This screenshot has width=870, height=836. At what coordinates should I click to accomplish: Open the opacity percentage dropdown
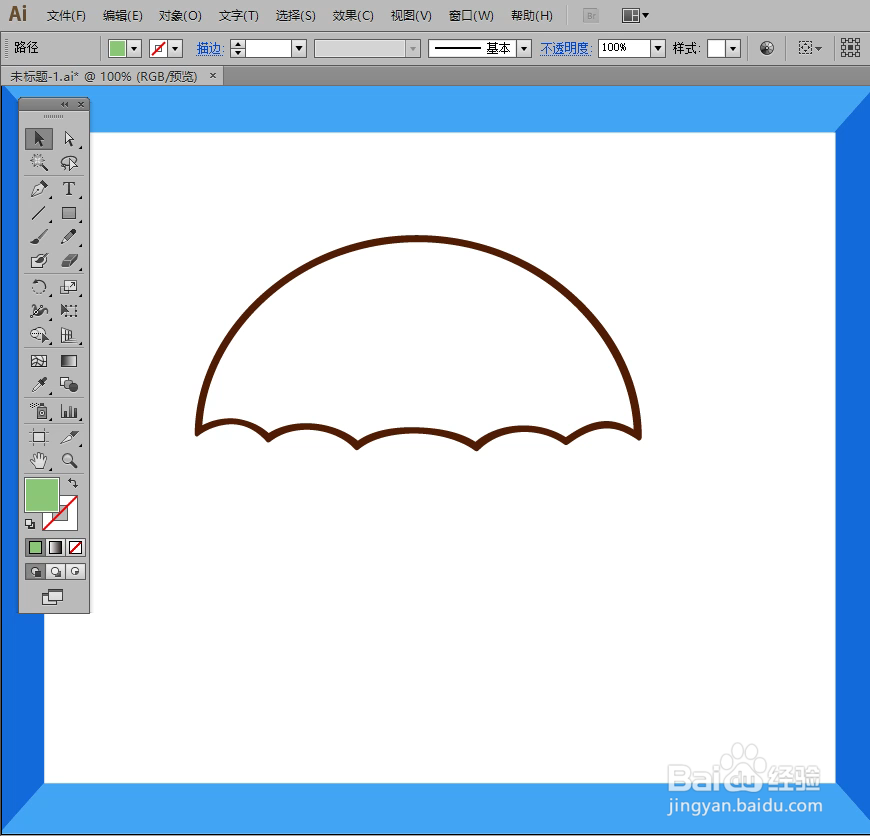[x=656, y=47]
